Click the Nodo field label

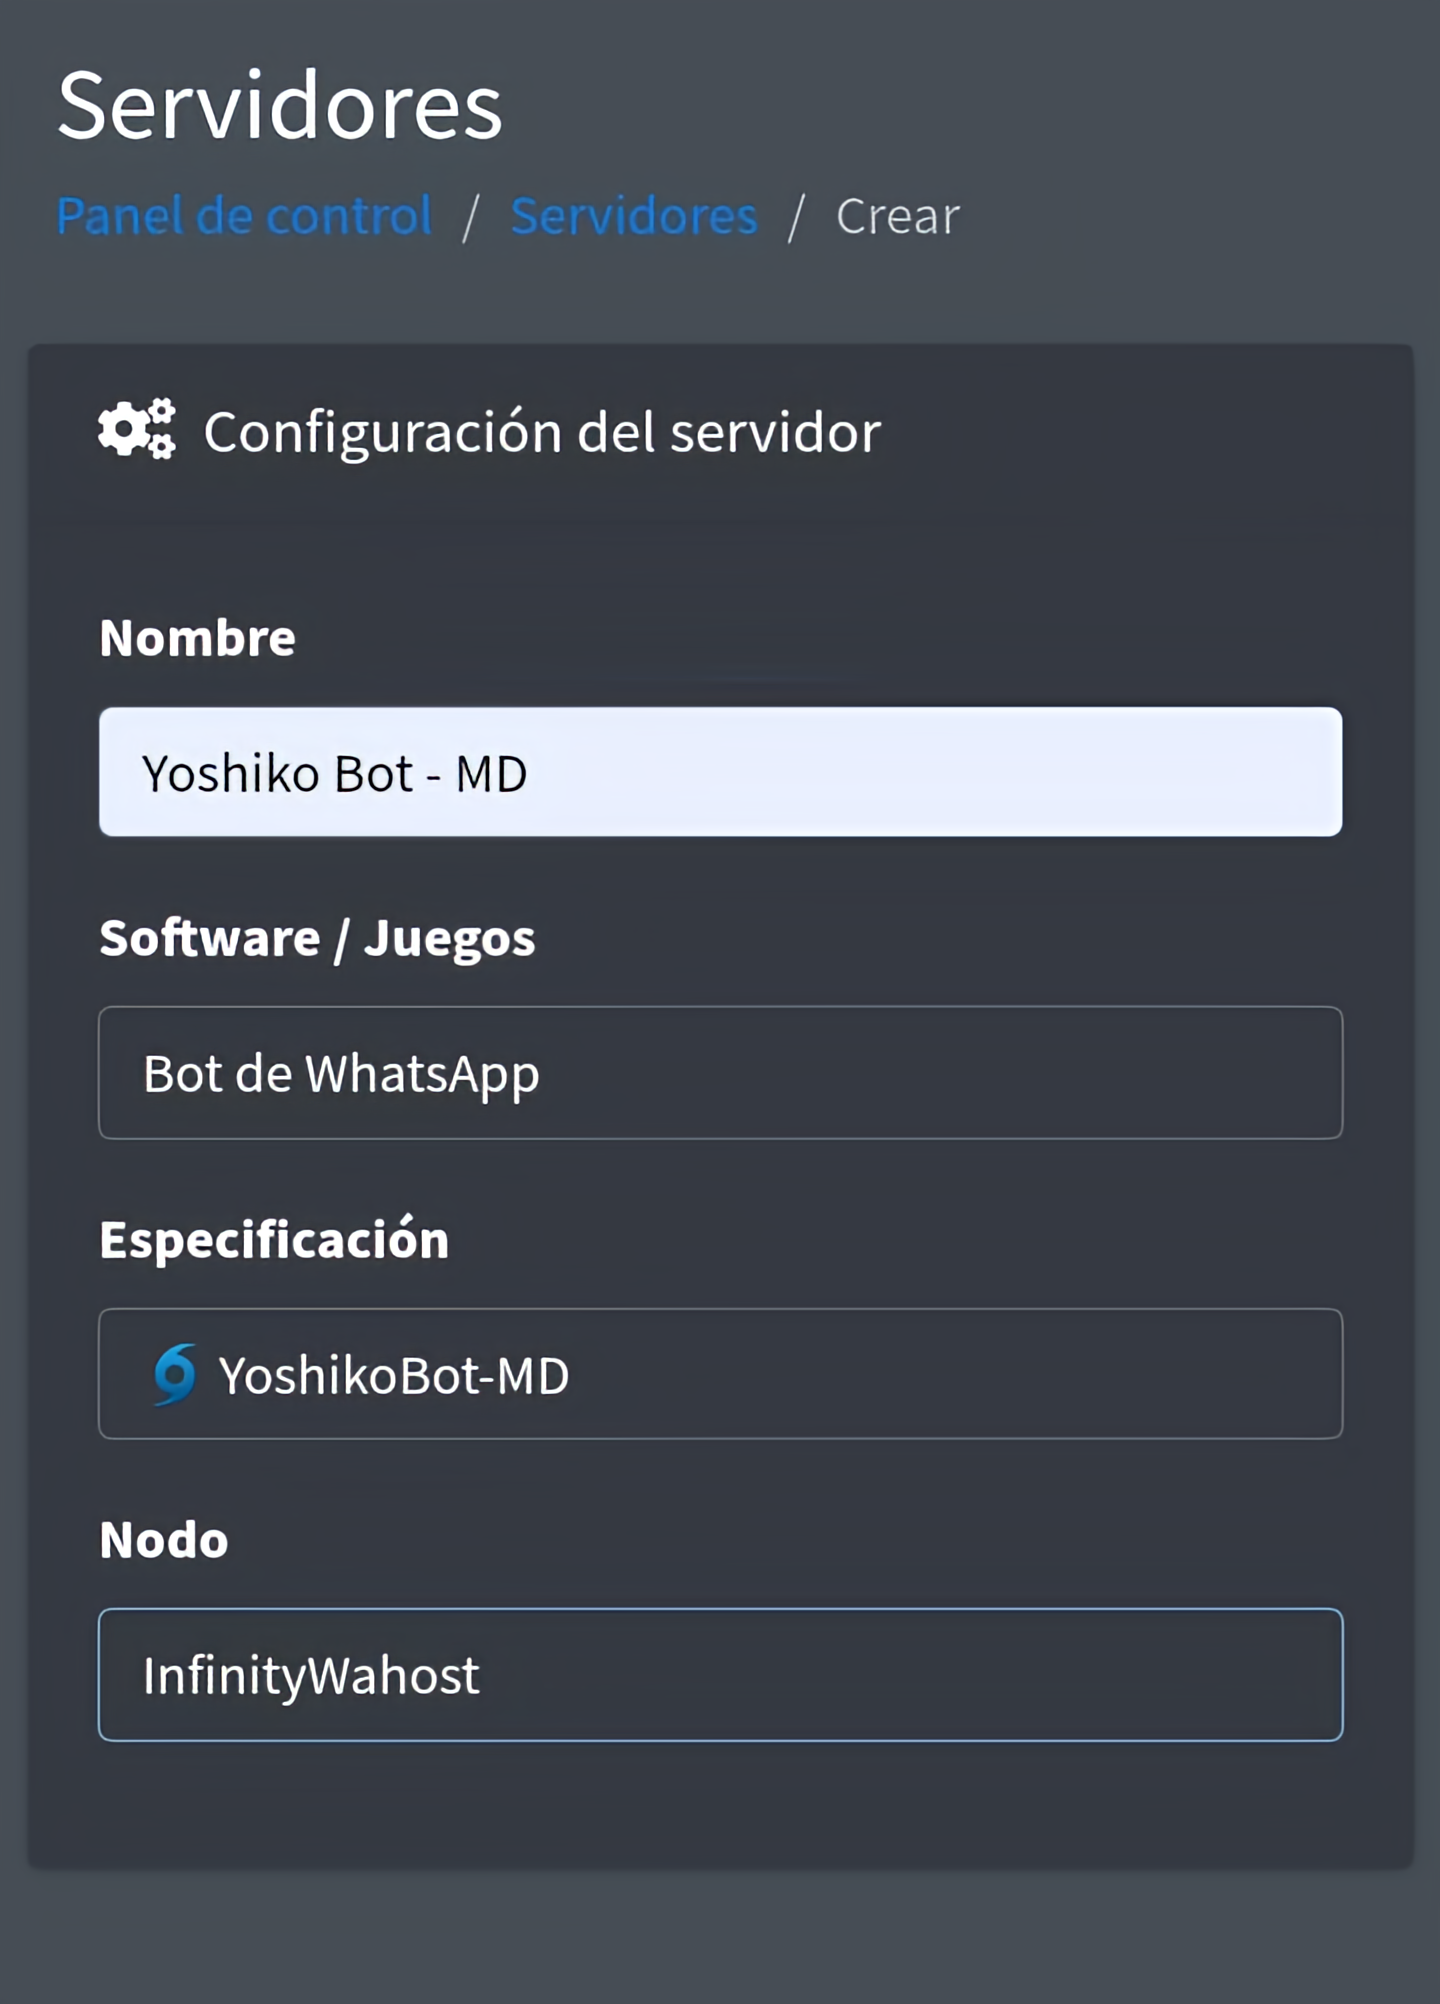click(164, 1540)
